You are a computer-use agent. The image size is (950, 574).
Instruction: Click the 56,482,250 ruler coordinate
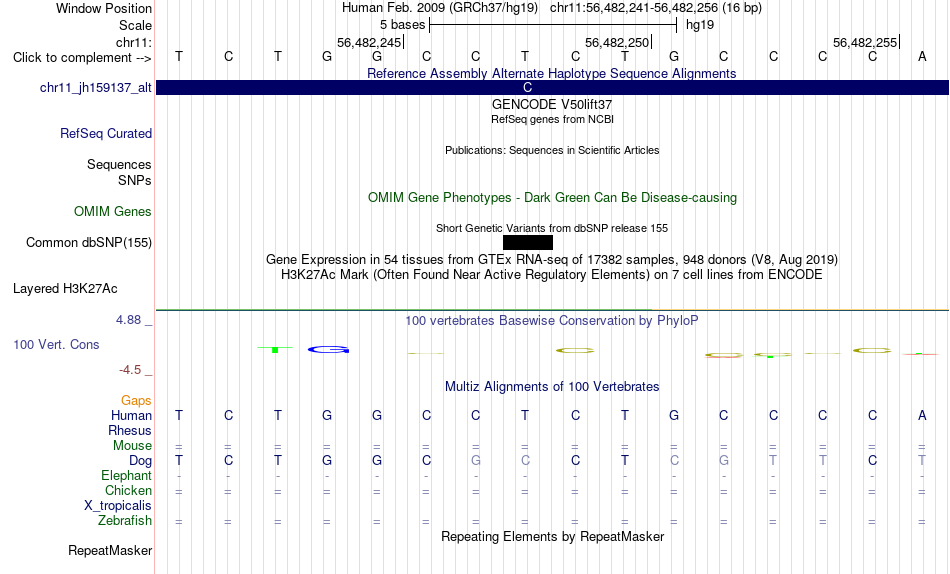[x=617, y=42]
